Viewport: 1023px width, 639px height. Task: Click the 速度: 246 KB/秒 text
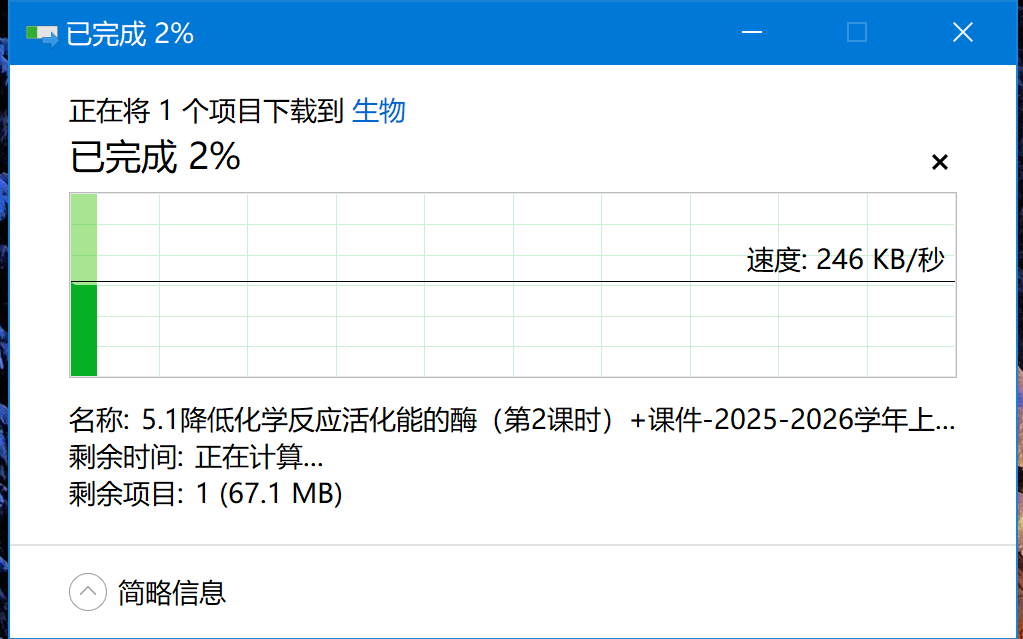pyautogui.click(x=846, y=260)
